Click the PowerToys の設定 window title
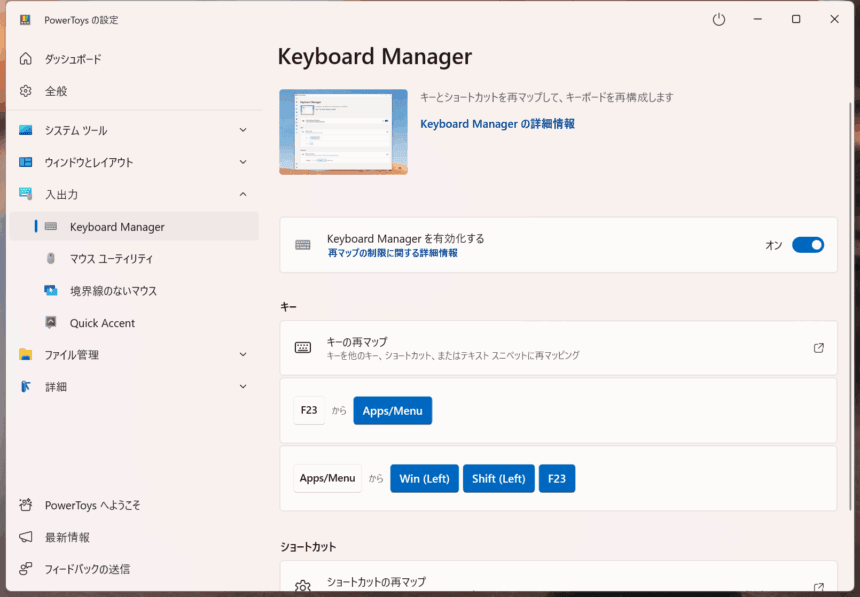Image resolution: width=860 pixels, height=597 pixels. (81, 20)
